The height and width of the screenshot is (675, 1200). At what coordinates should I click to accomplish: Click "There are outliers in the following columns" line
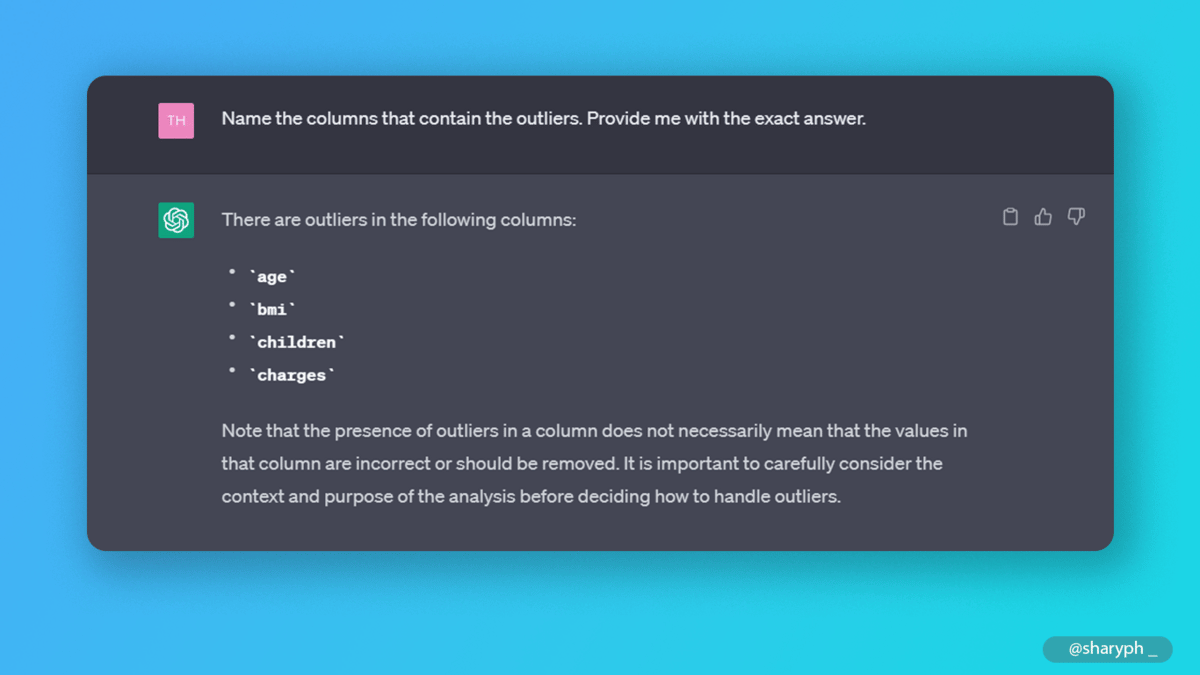click(398, 220)
